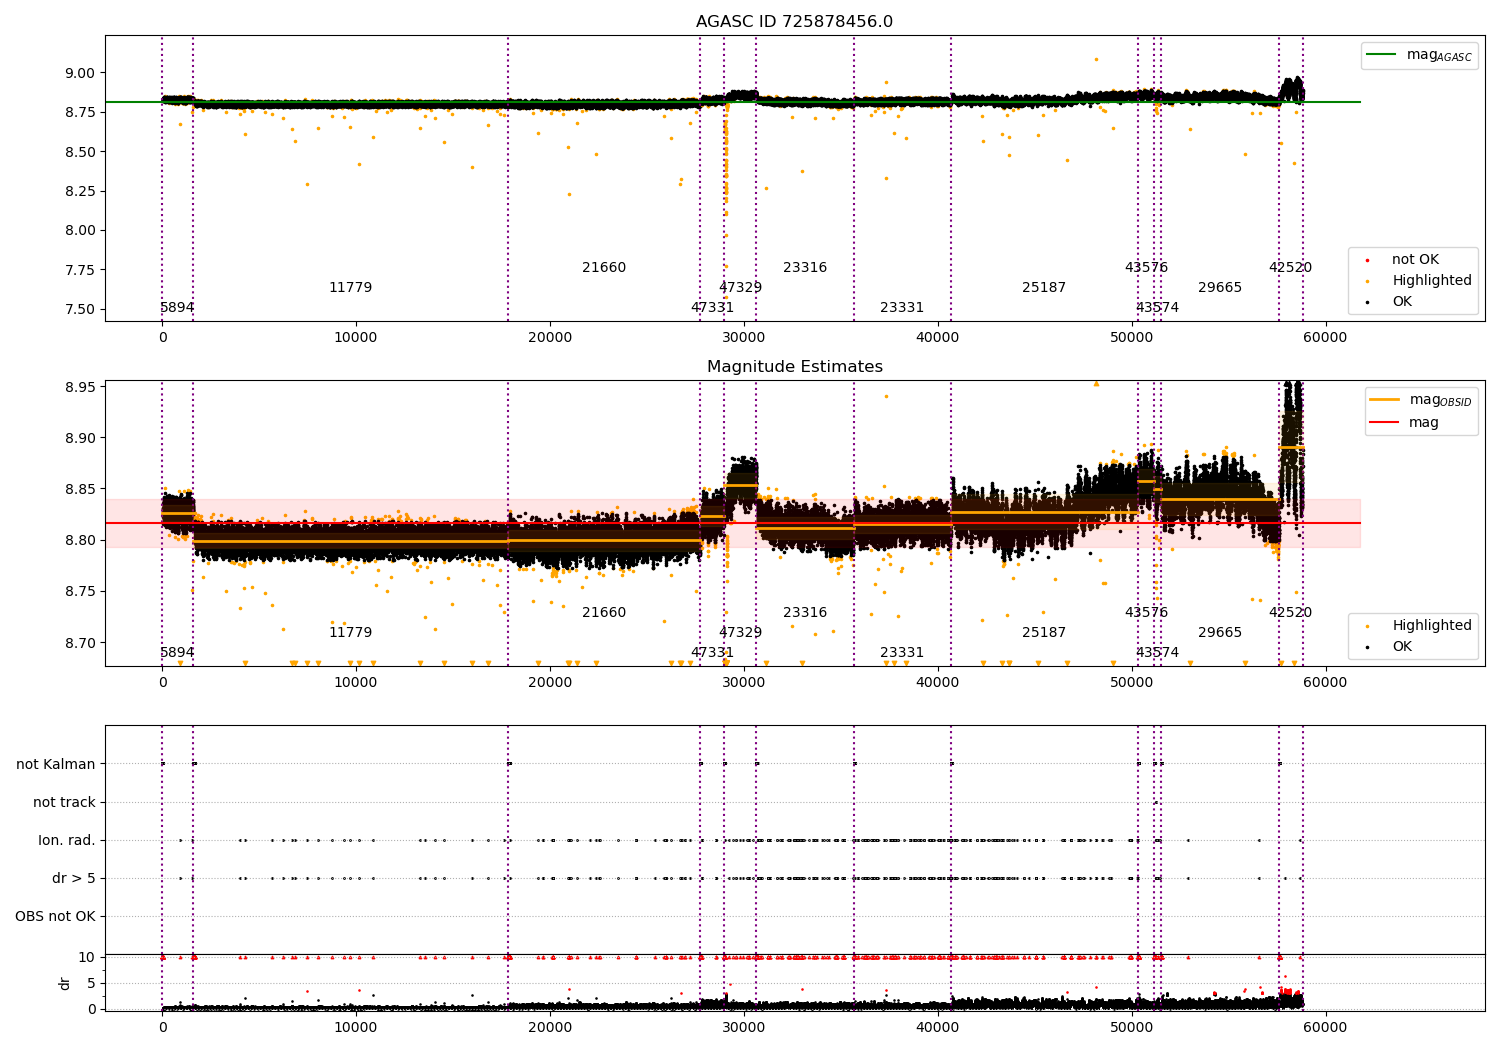Click obsid label 5894 in Magnitude Estimates plot
Viewport: 1500px width, 1050px height.
click(x=177, y=653)
